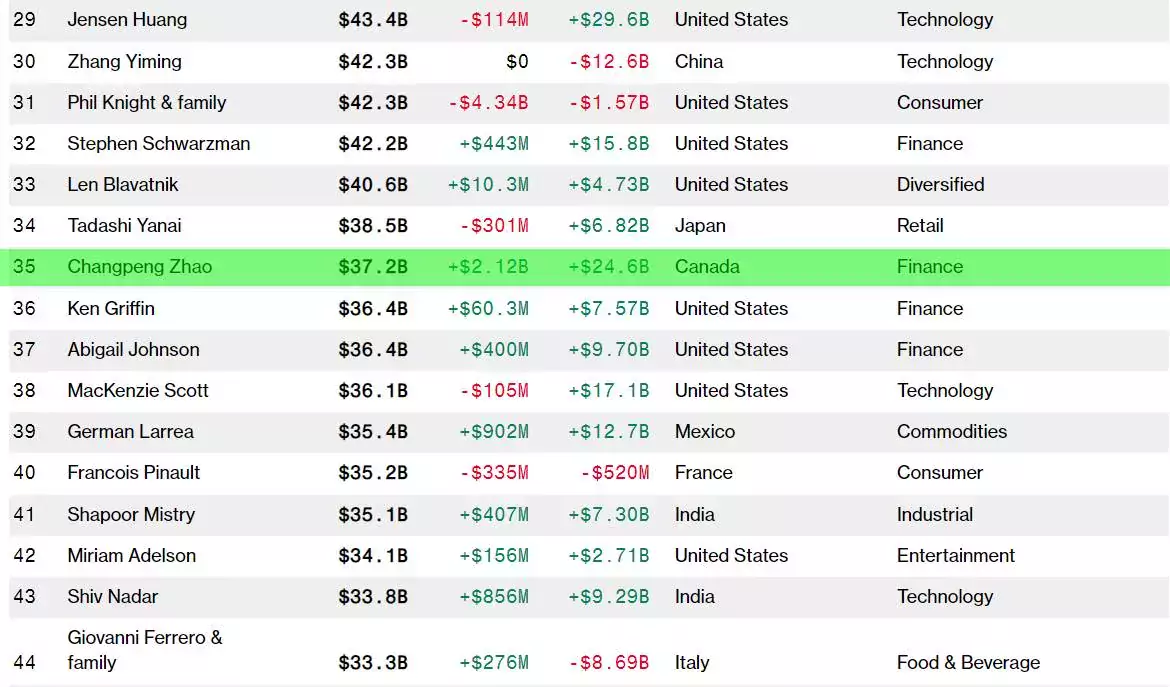Select the highlighted Changpeng Zhao row

pyautogui.click(x=585, y=267)
